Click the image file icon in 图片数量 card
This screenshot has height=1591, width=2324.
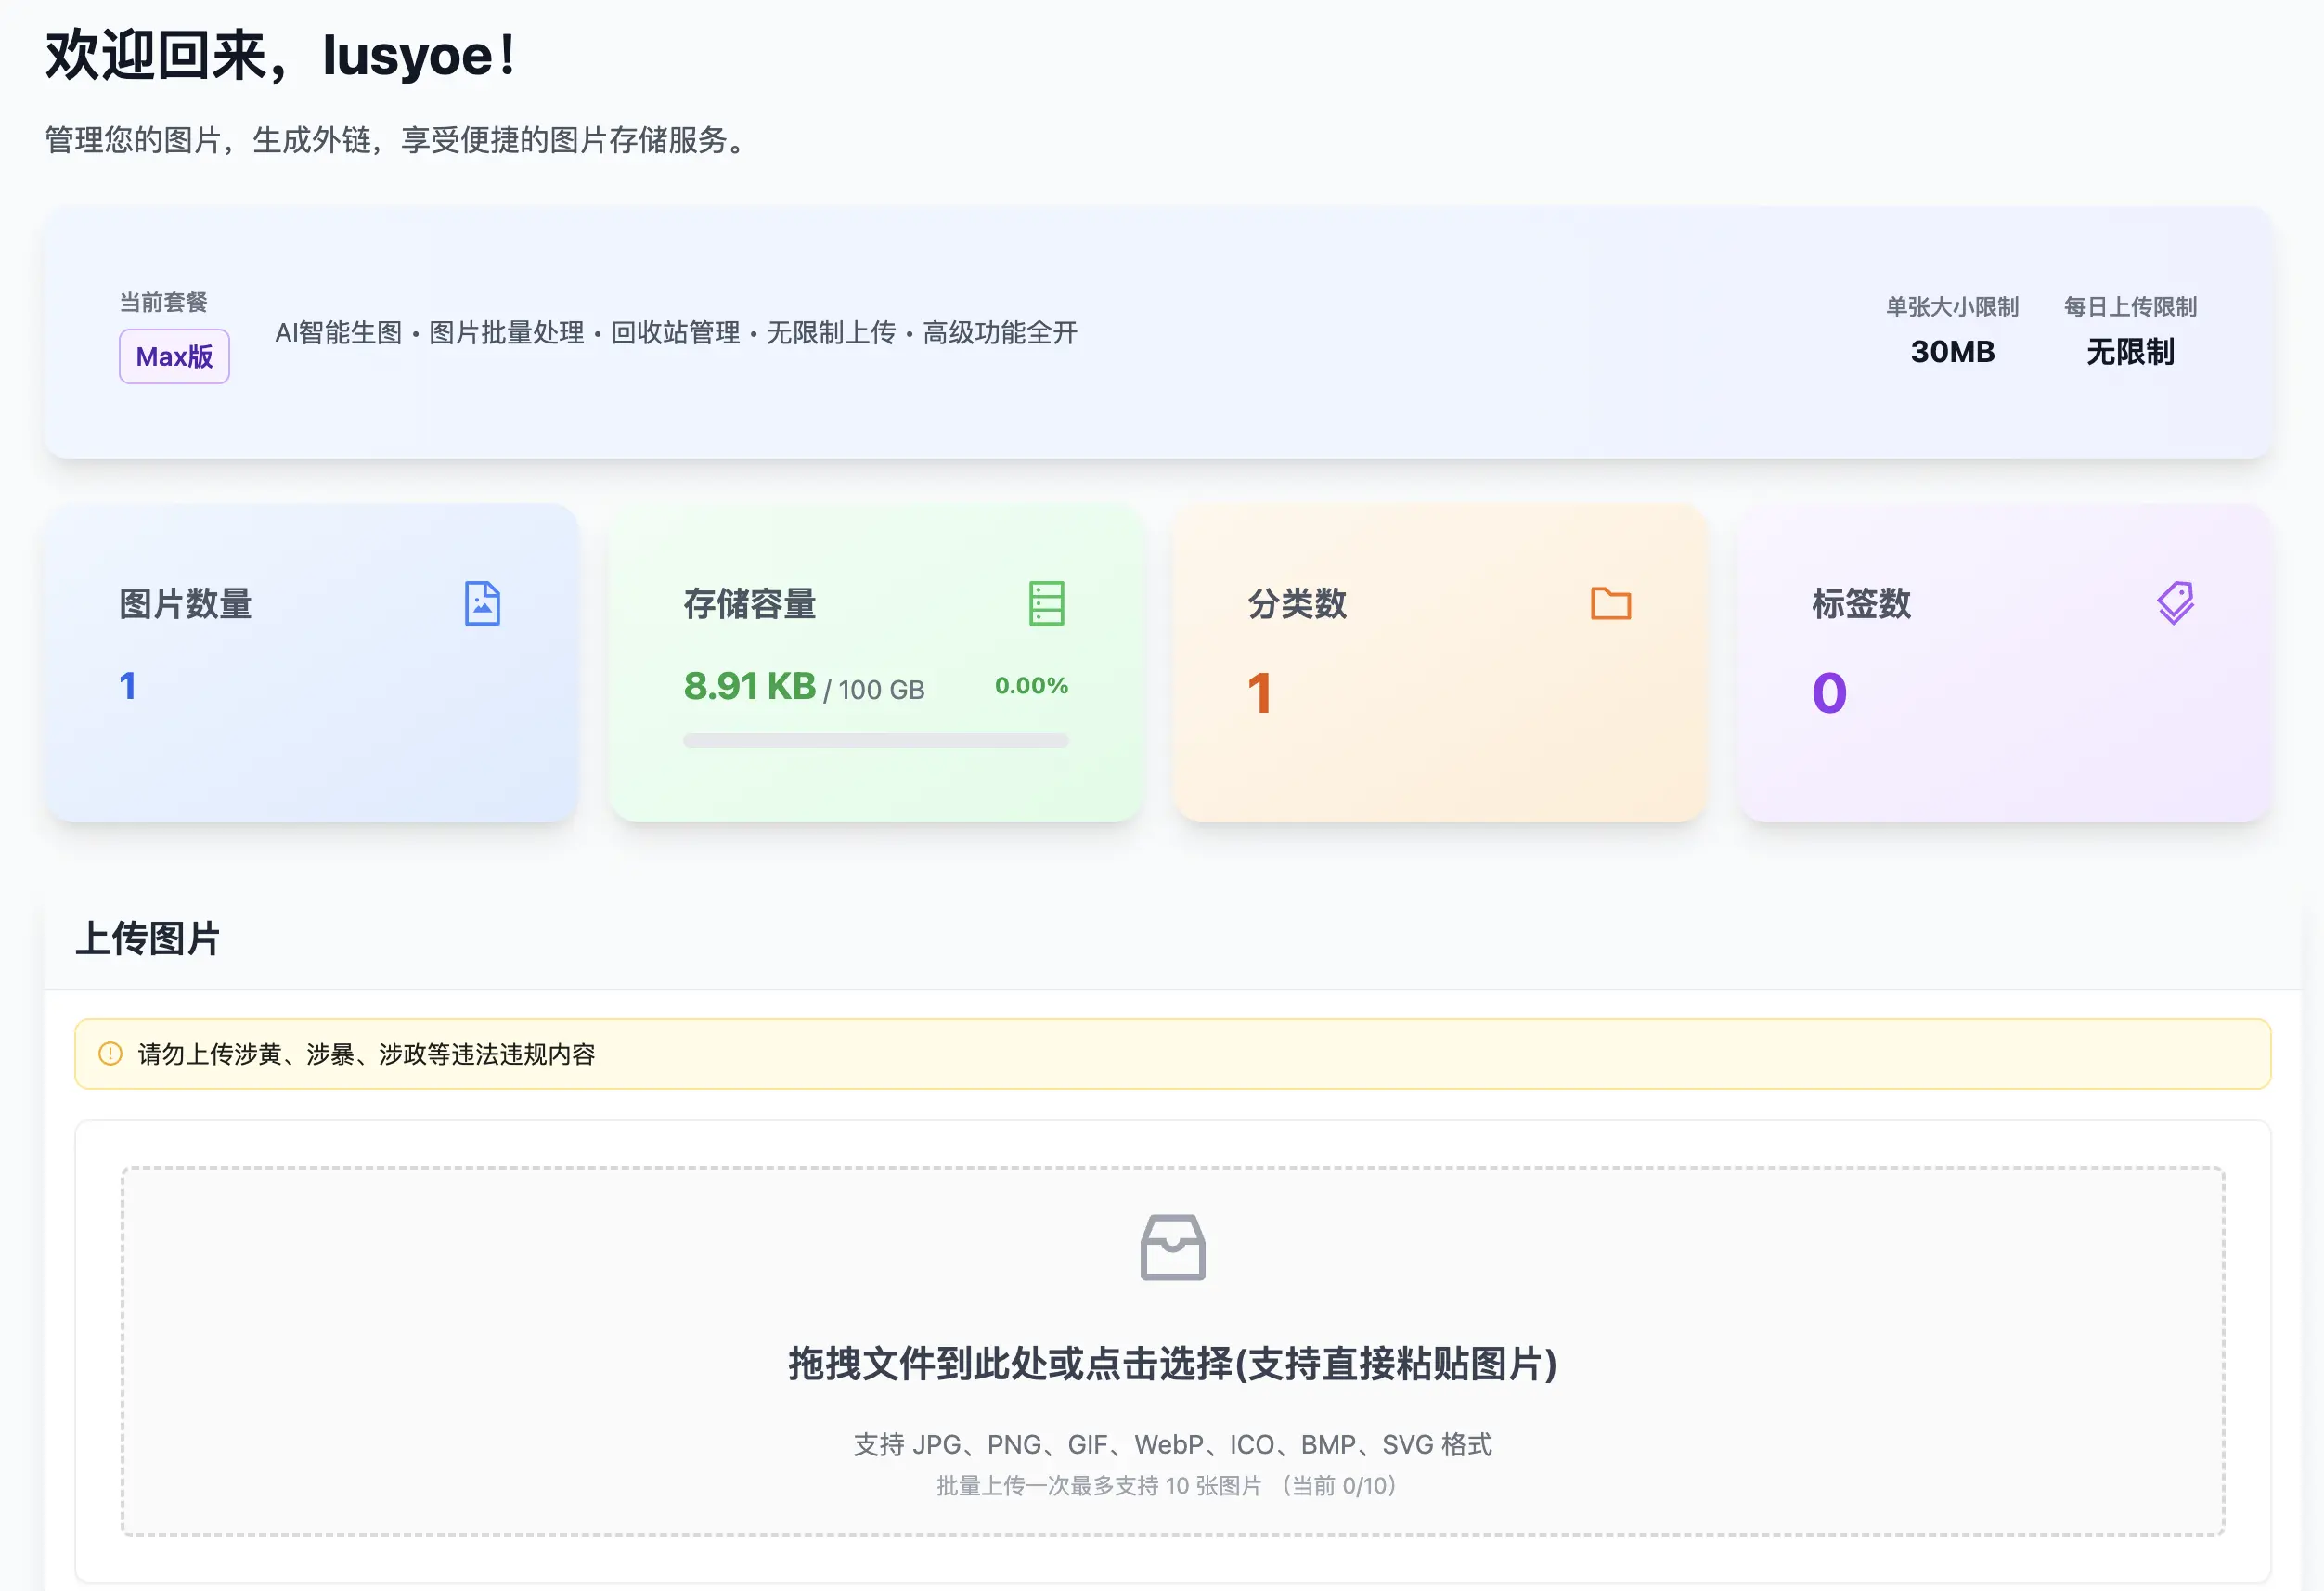coord(482,603)
